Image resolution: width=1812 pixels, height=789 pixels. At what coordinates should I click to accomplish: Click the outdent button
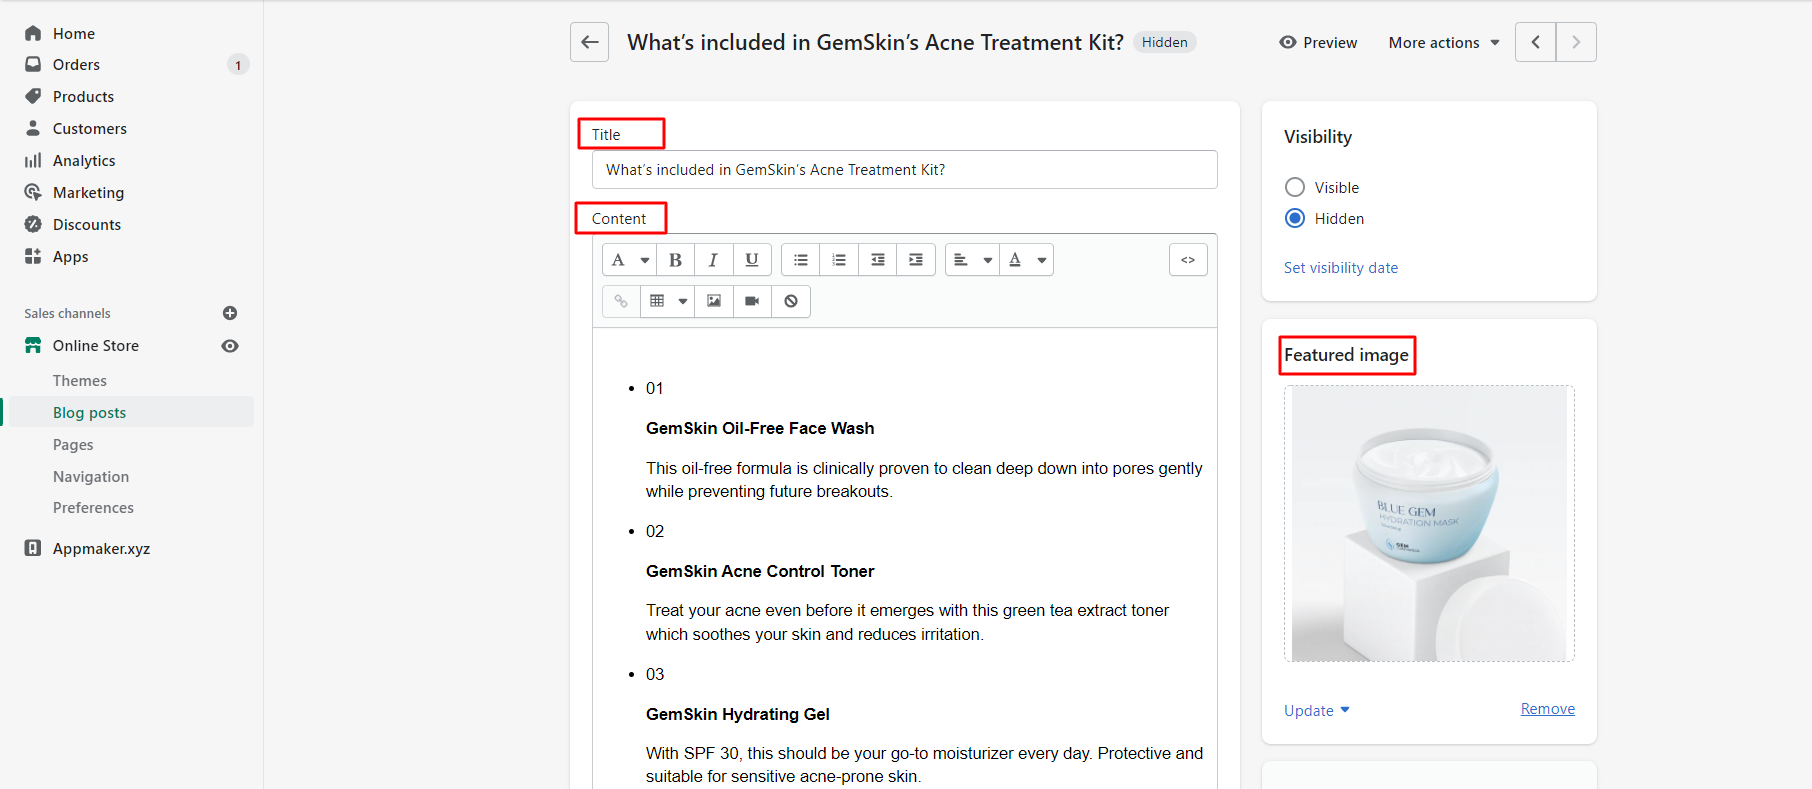[x=878, y=260]
